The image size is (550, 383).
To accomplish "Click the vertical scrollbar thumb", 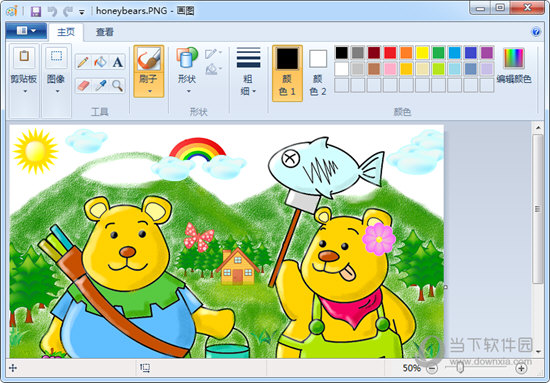I will (x=538, y=209).
